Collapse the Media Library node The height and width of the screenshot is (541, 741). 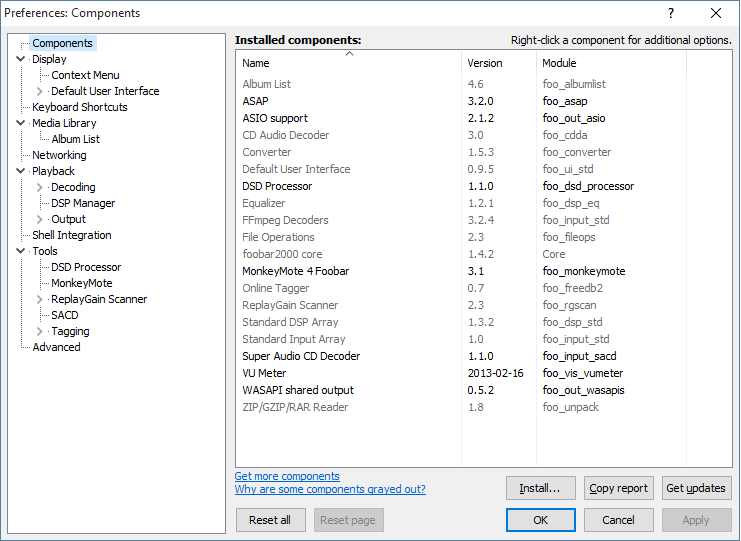point(20,123)
